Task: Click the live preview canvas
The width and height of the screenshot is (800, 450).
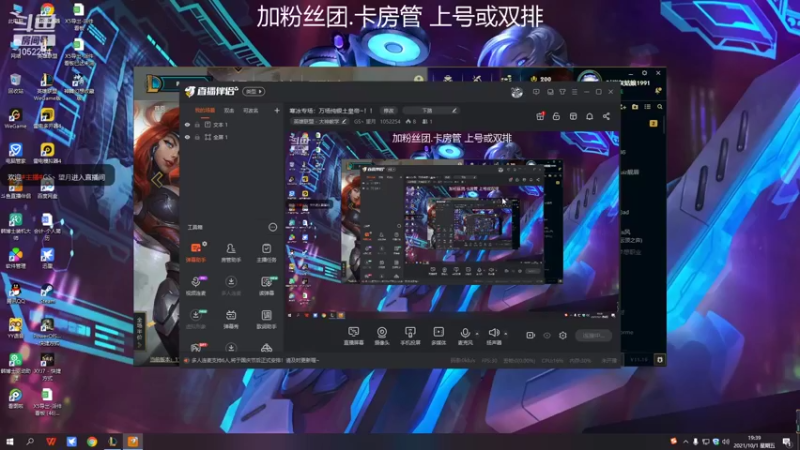Action: pos(452,224)
